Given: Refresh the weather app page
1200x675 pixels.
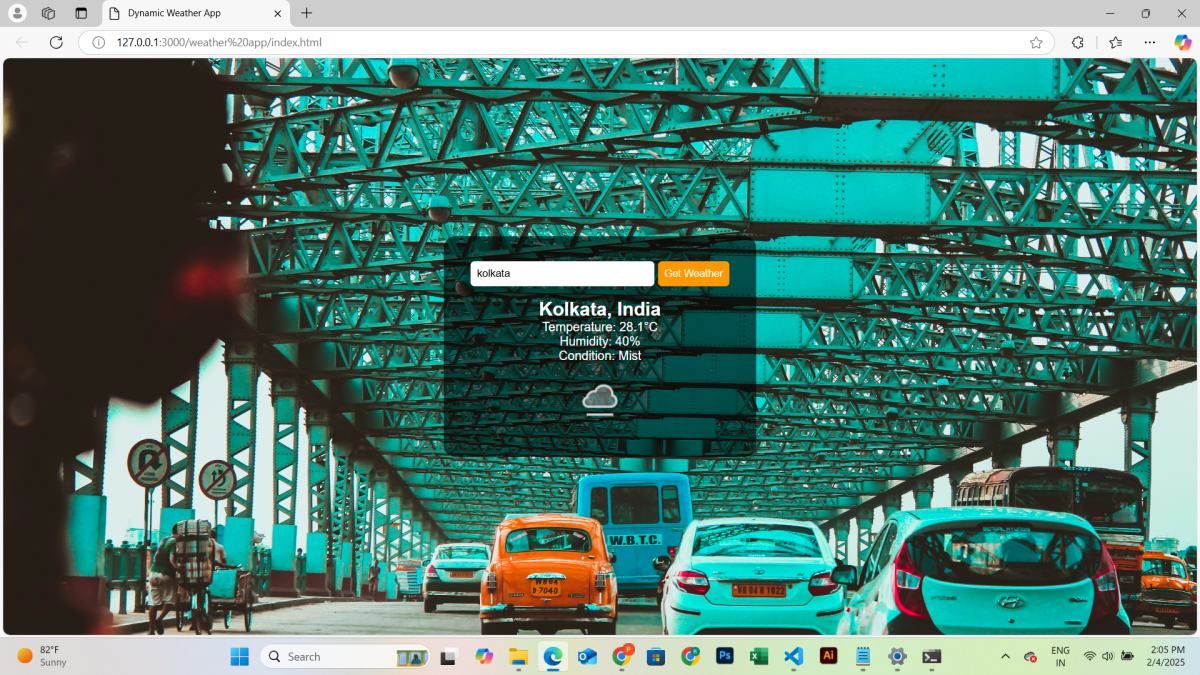Looking at the screenshot, I should (56, 42).
